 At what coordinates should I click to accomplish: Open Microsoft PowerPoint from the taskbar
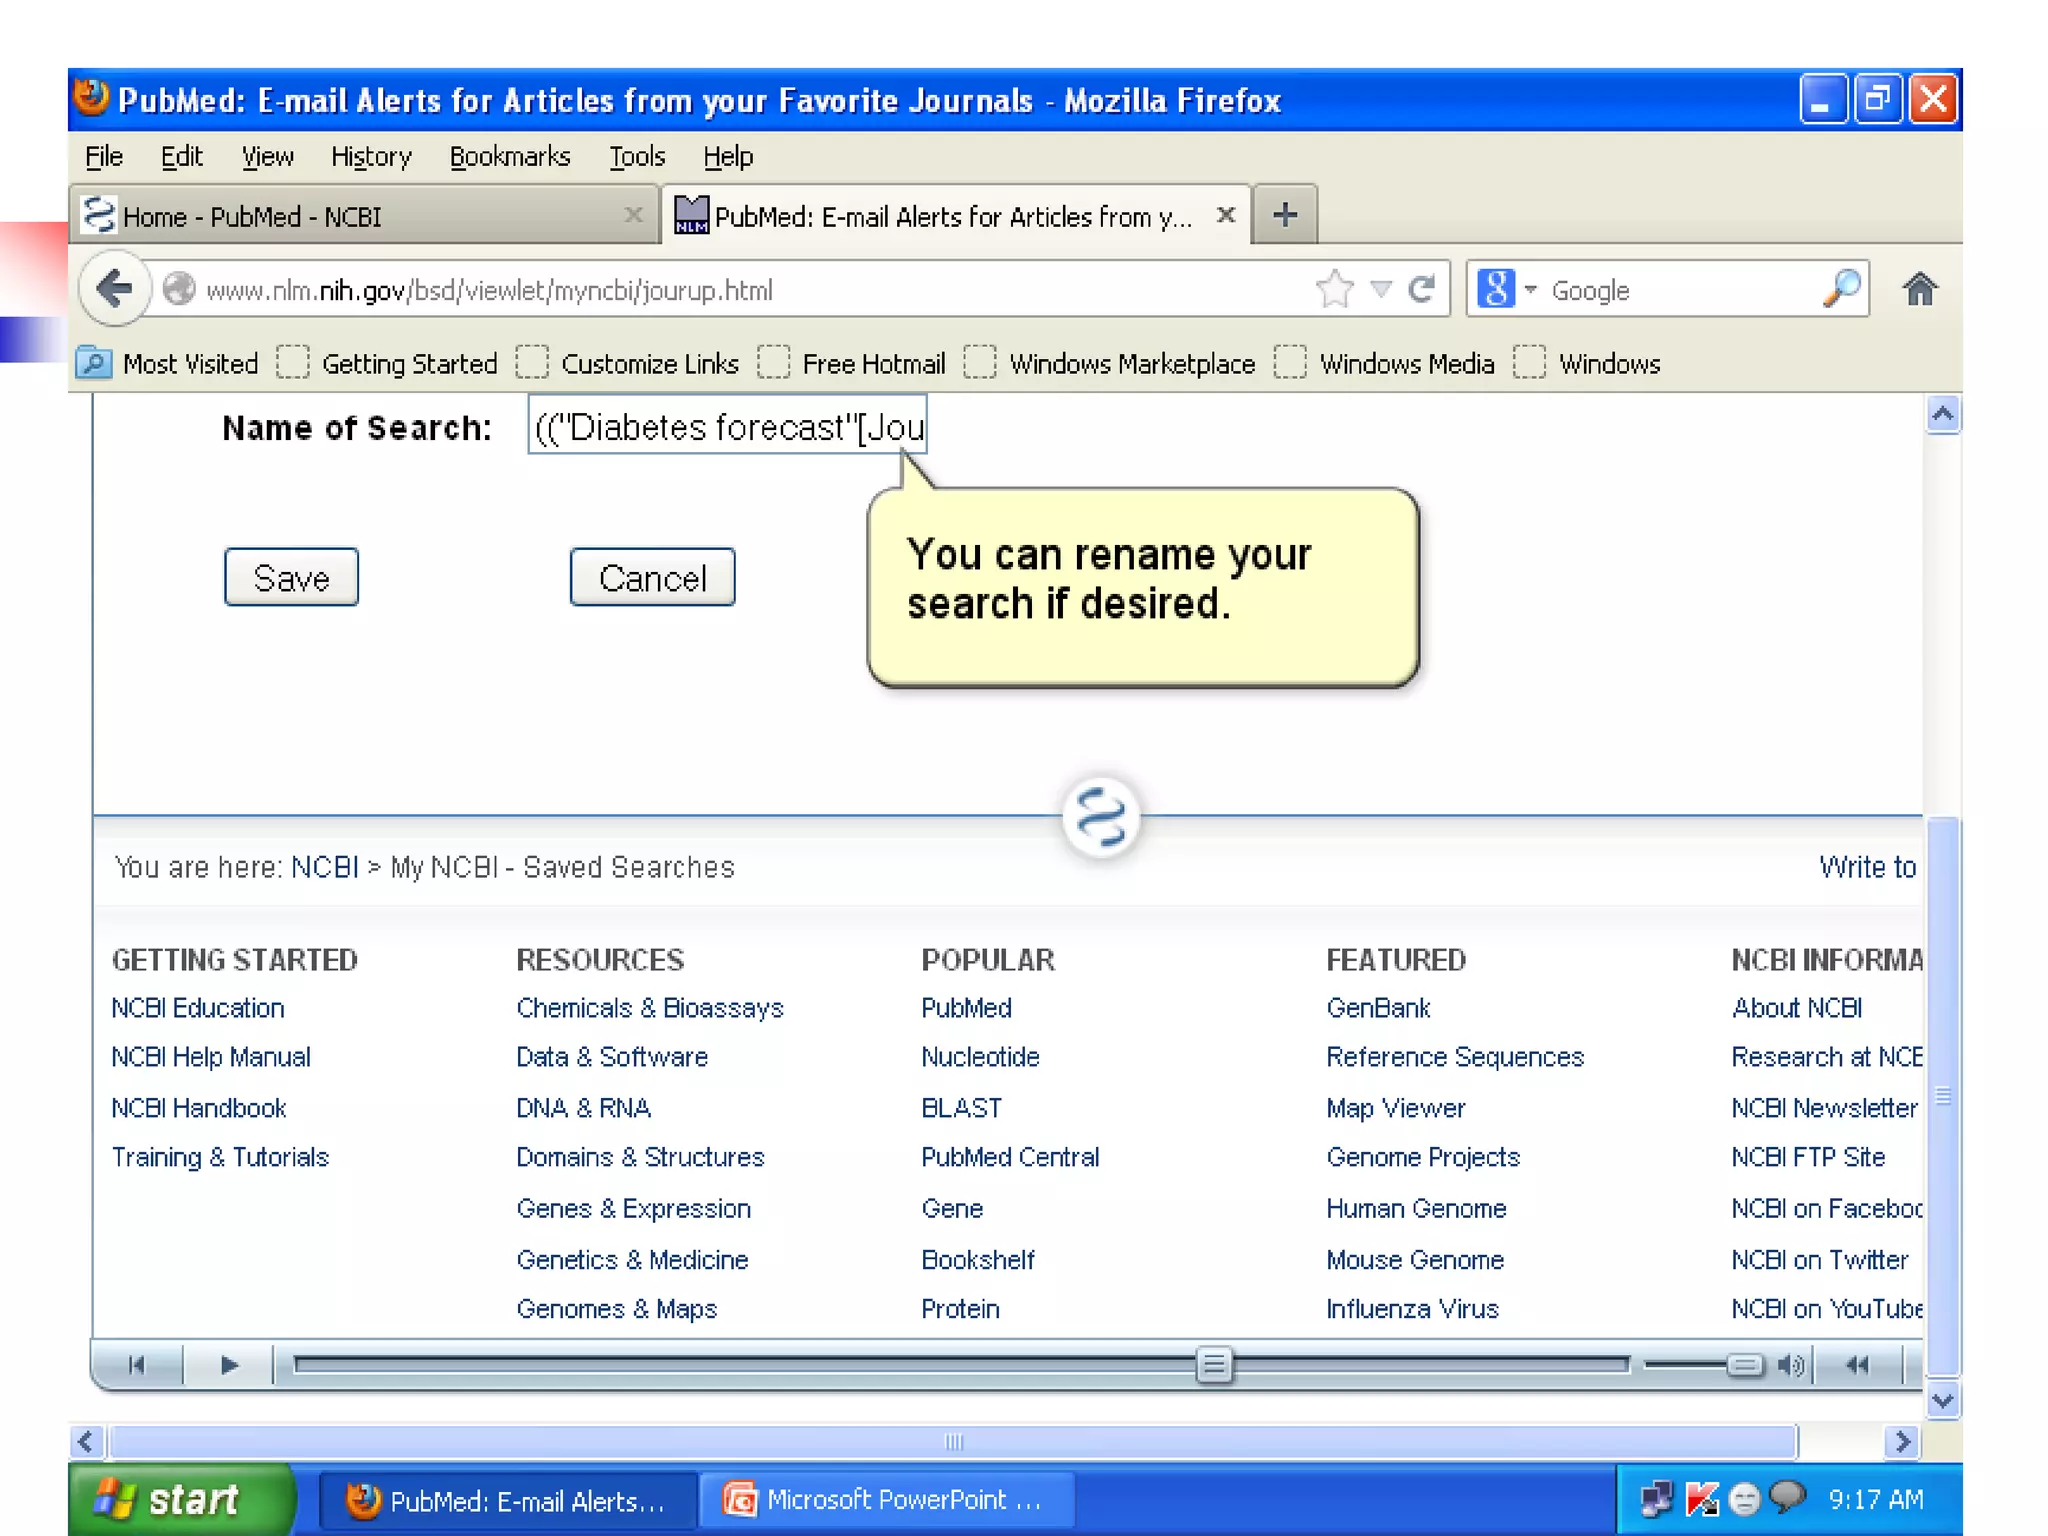point(886,1500)
